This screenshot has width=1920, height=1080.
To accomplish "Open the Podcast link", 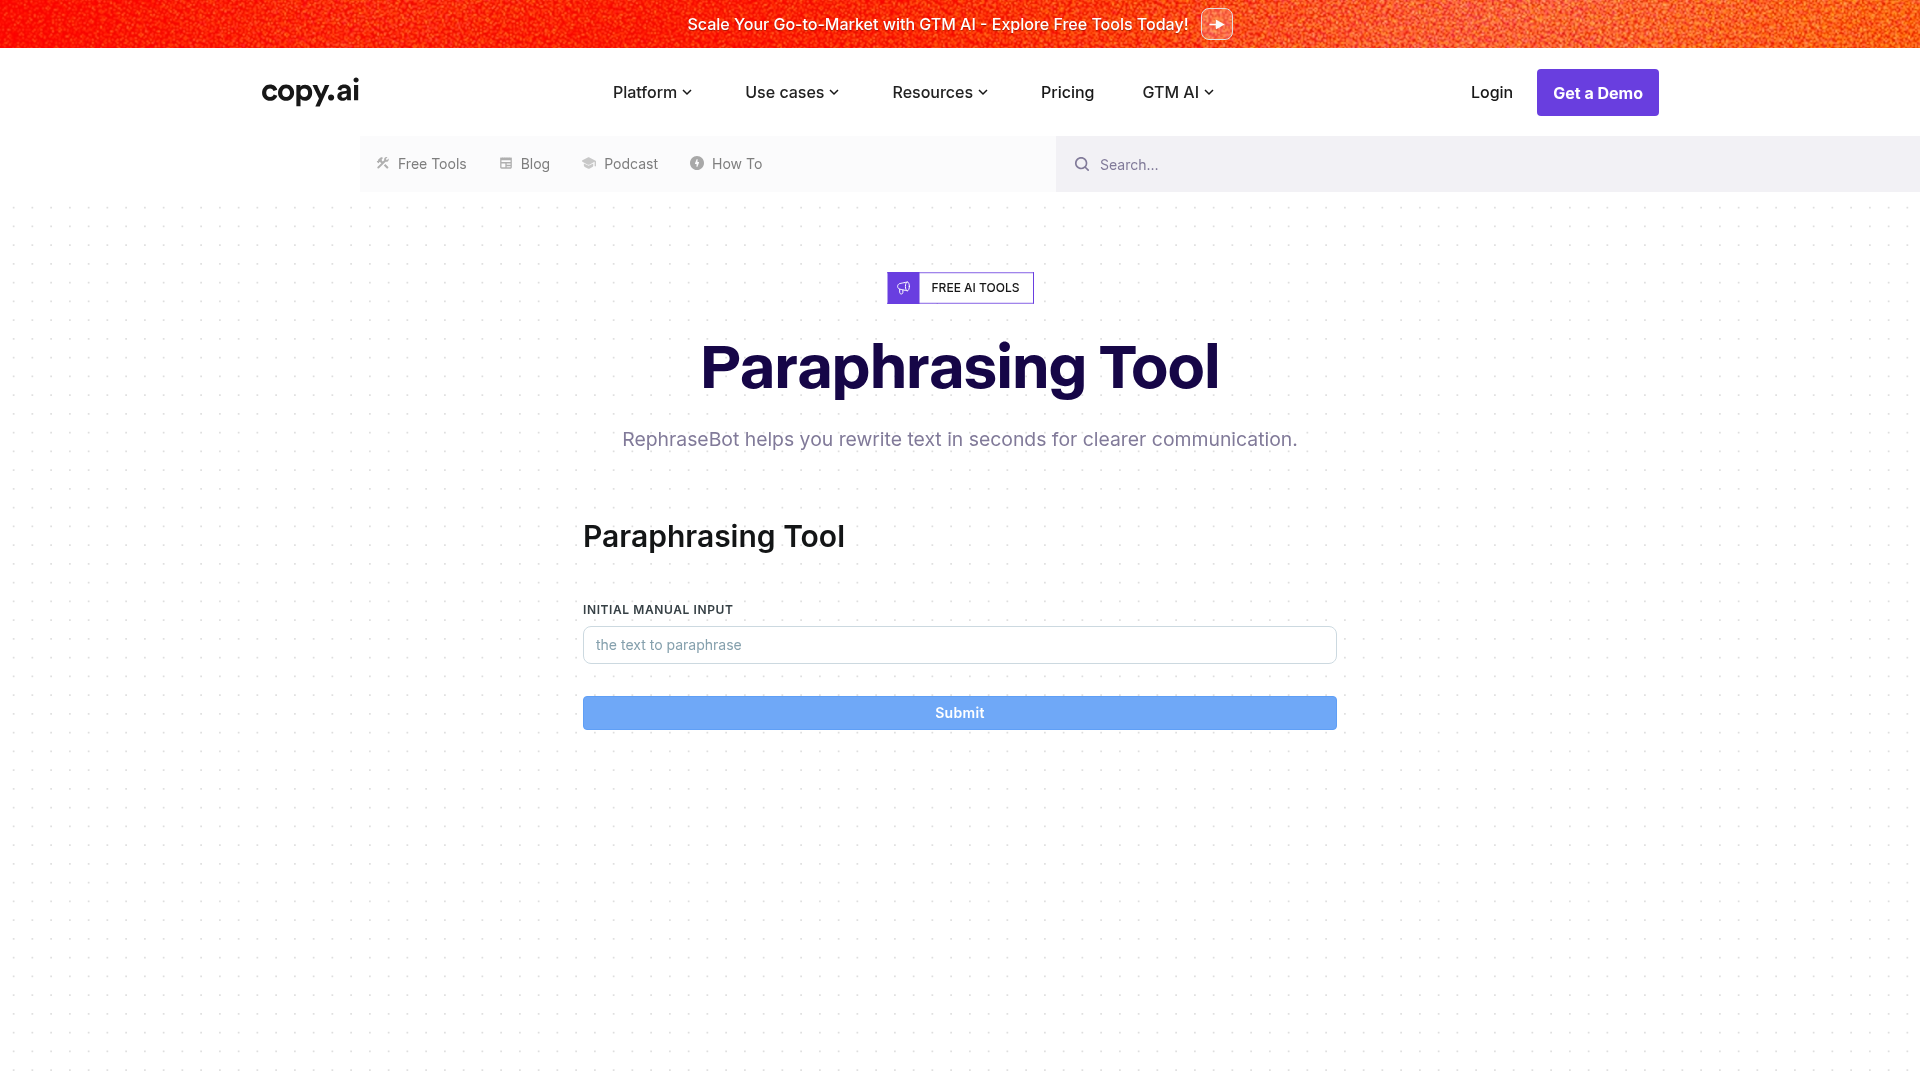I will [x=620, y=164].
